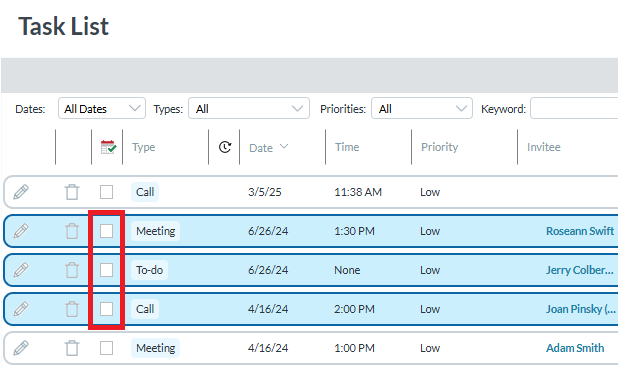Open invitee Jerry Colber... link
Viewport: 618px width, 368px height.
(579, 270)
